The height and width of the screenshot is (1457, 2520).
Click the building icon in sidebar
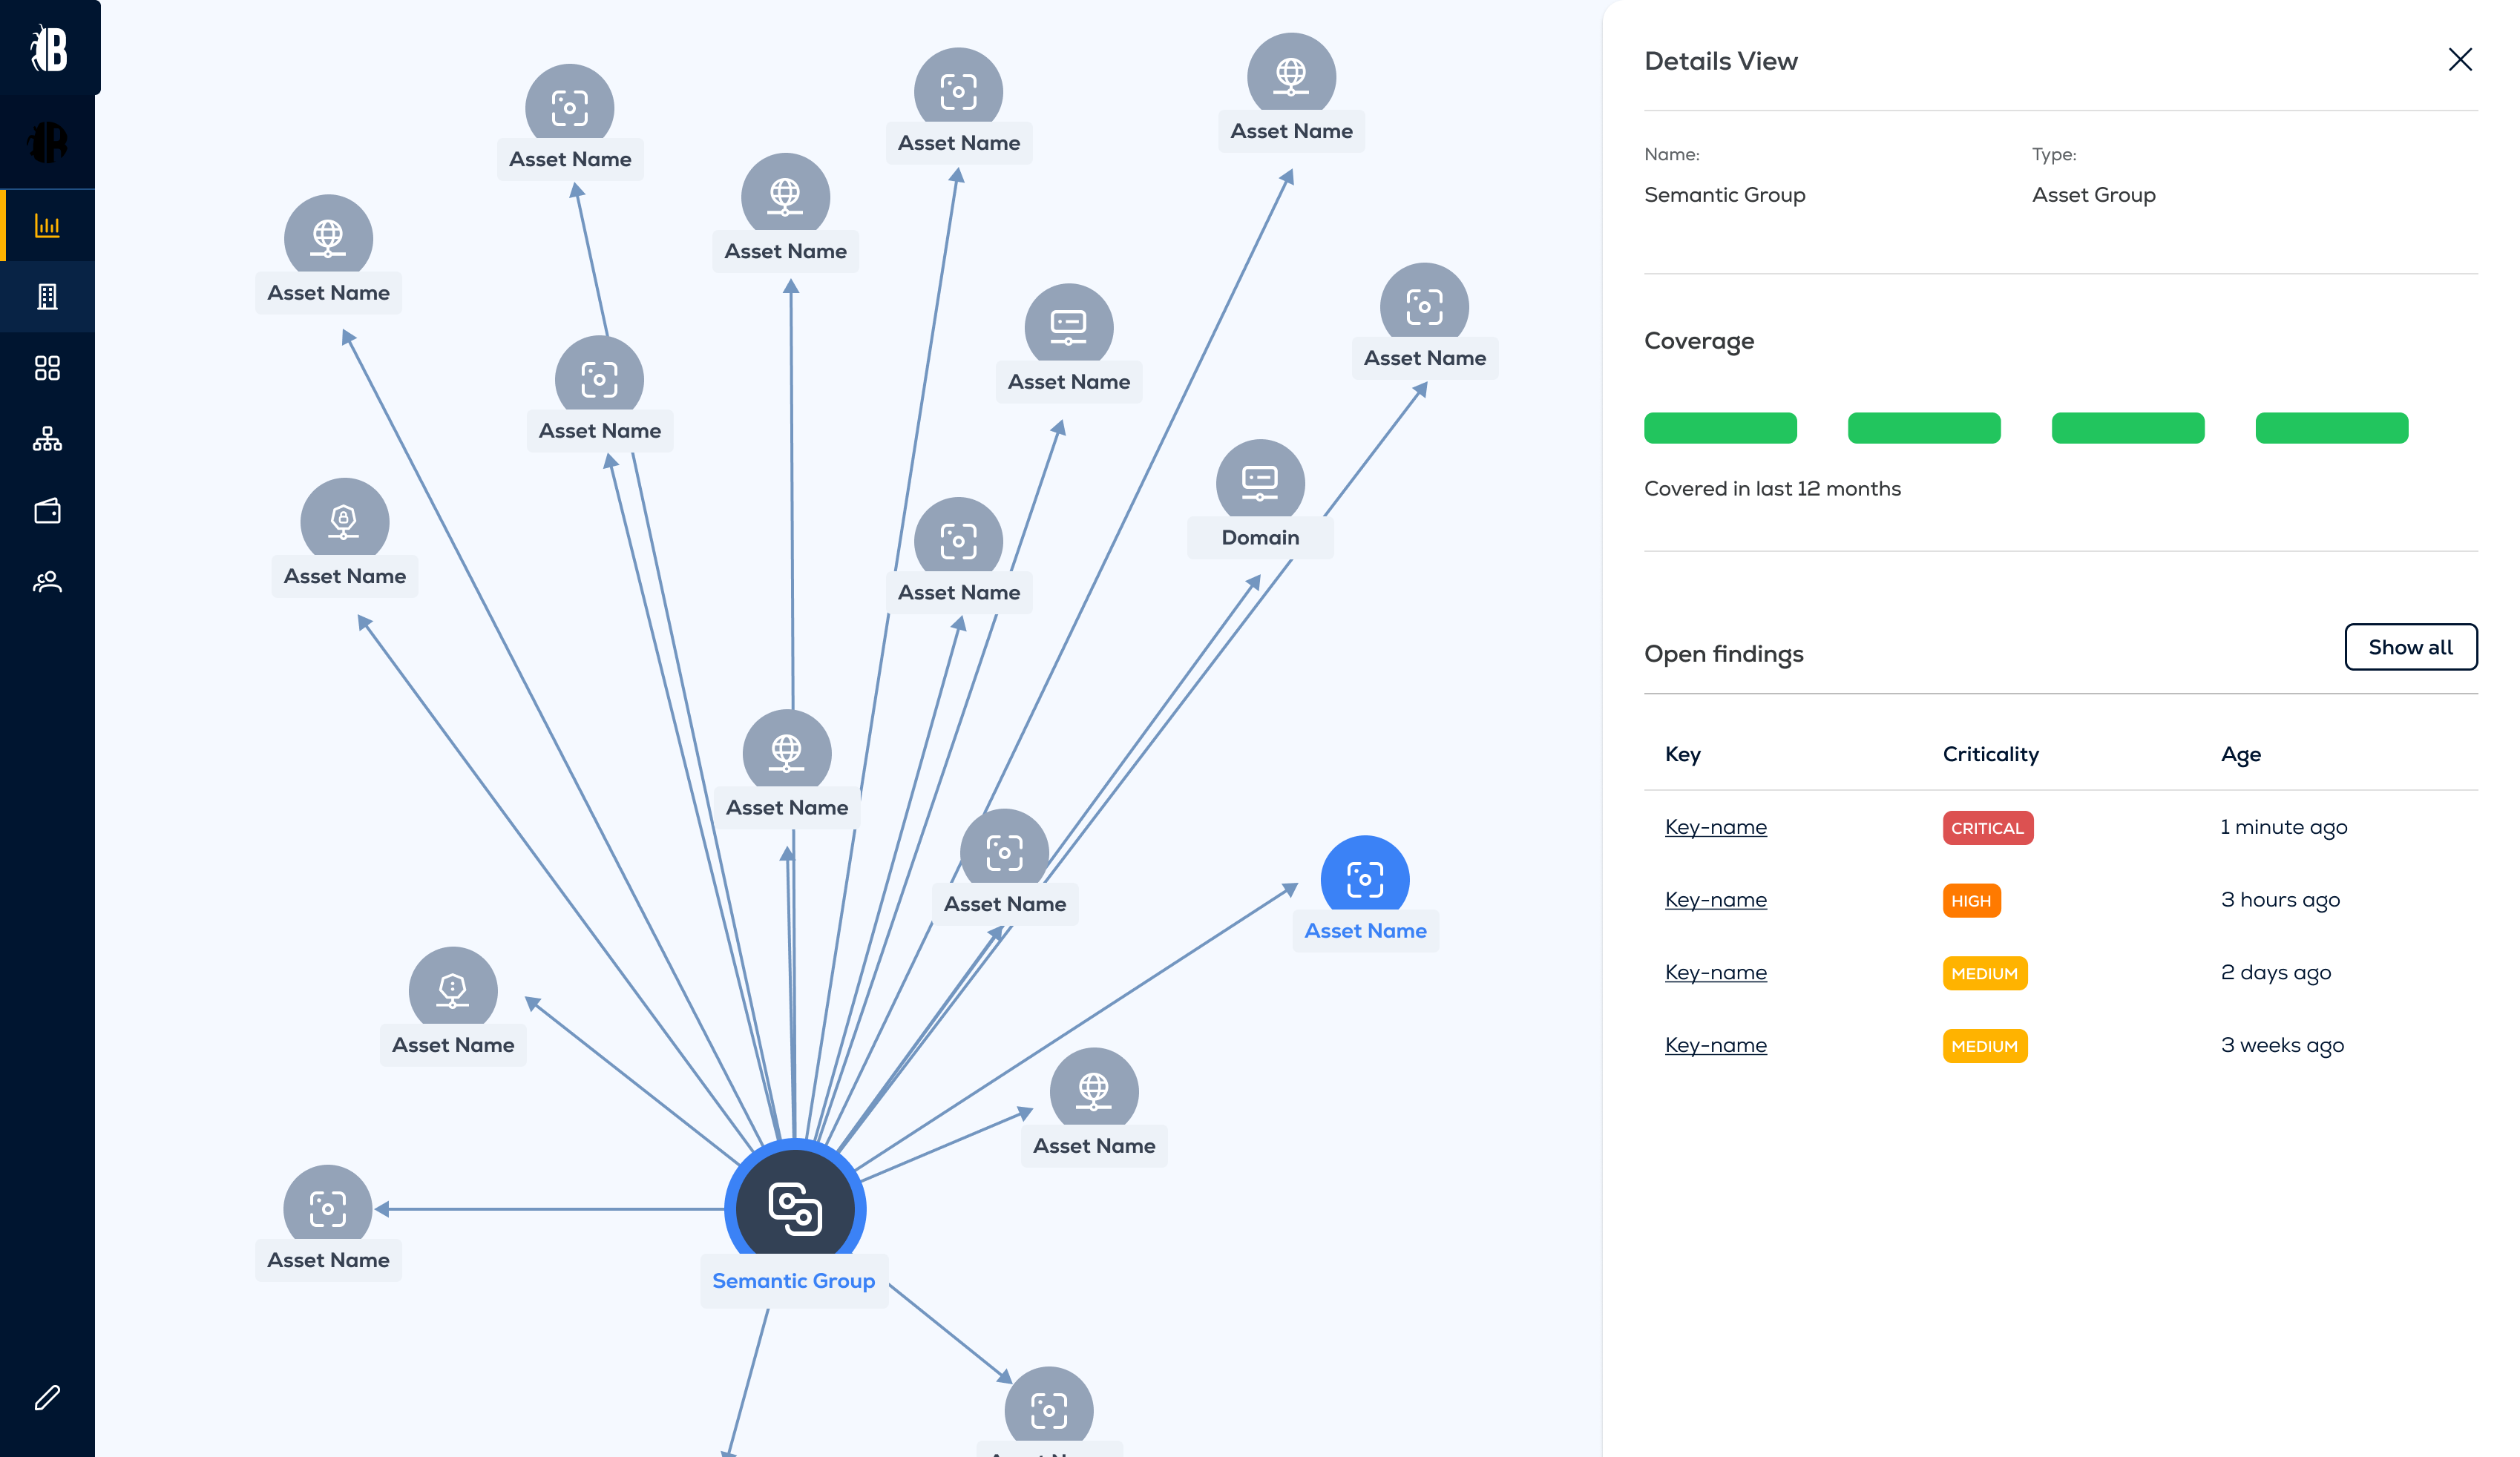click(47, 297)
